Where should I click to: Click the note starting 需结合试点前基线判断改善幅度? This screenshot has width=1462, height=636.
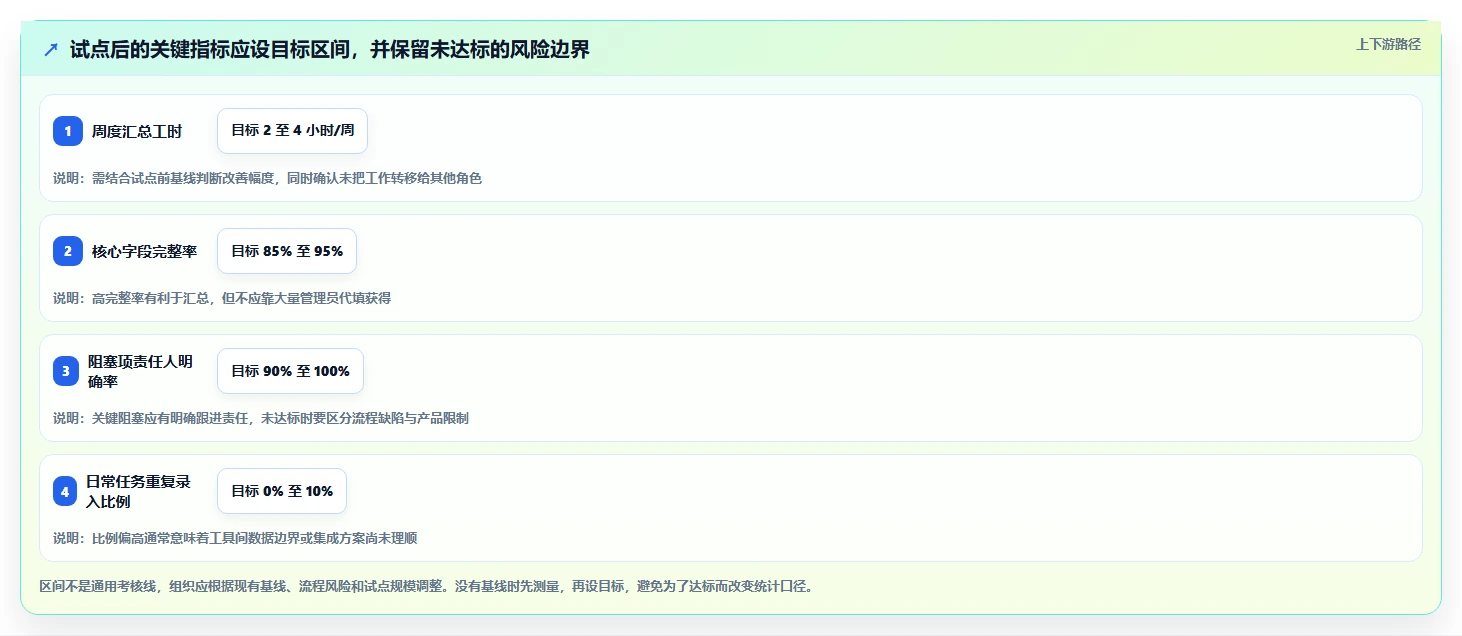[267, 178]
